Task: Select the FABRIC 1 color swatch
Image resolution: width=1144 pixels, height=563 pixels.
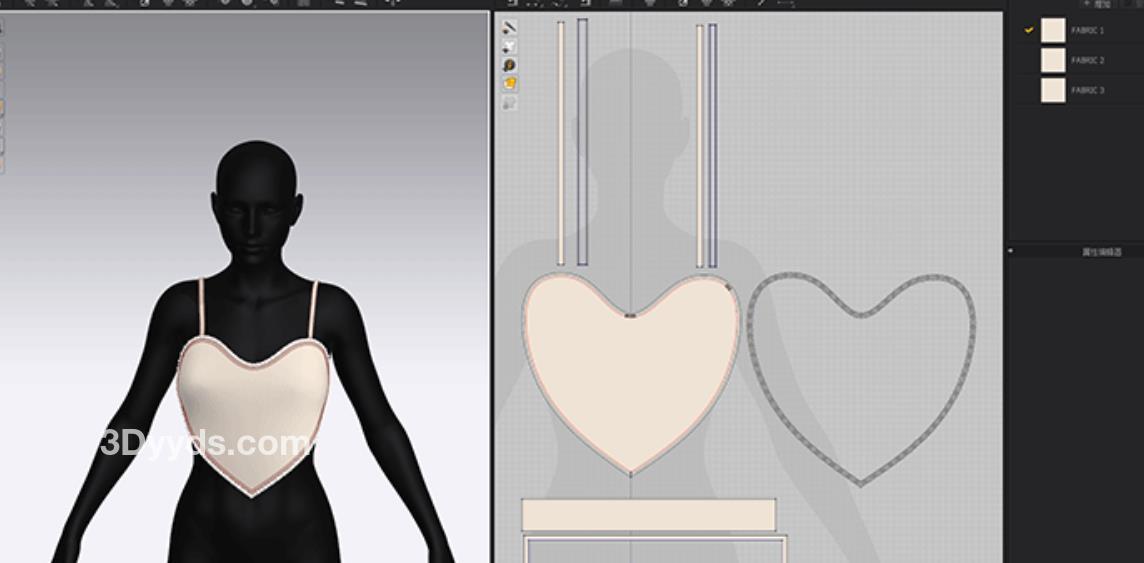Action: 1052,31
